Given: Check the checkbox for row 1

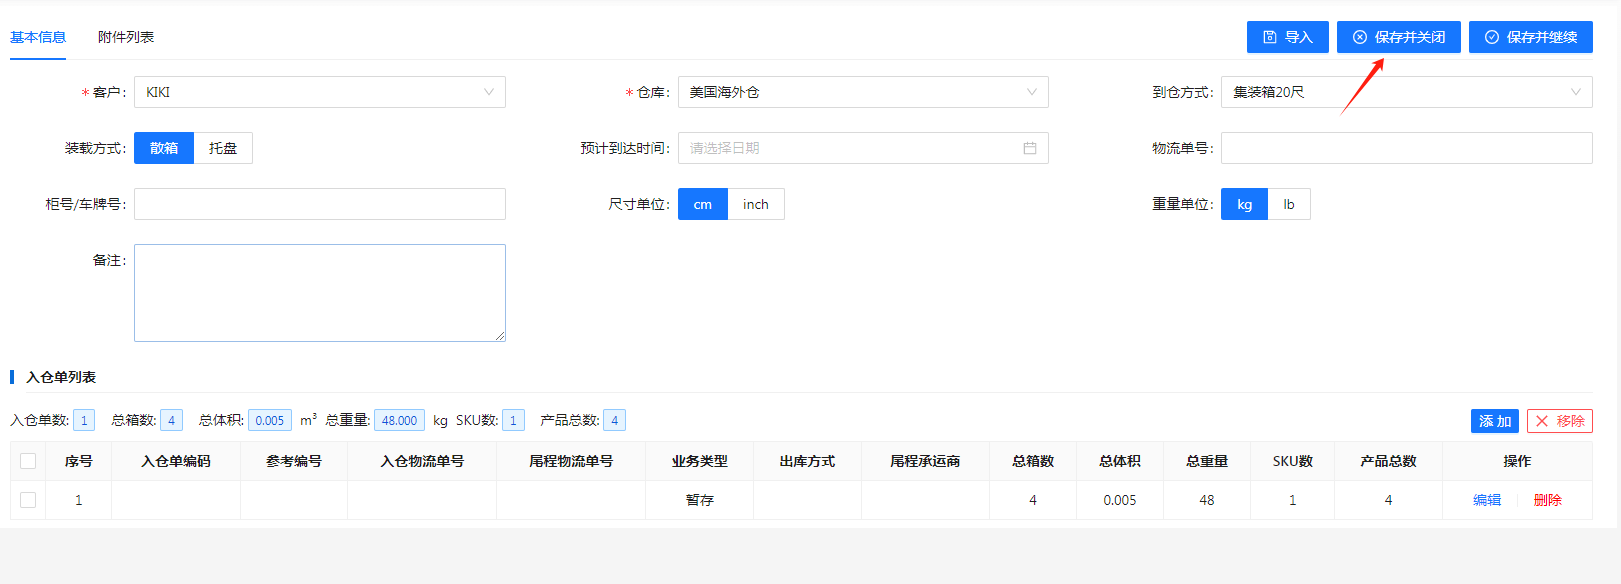Looking at the screenshot, I should (x=28, y=500).
